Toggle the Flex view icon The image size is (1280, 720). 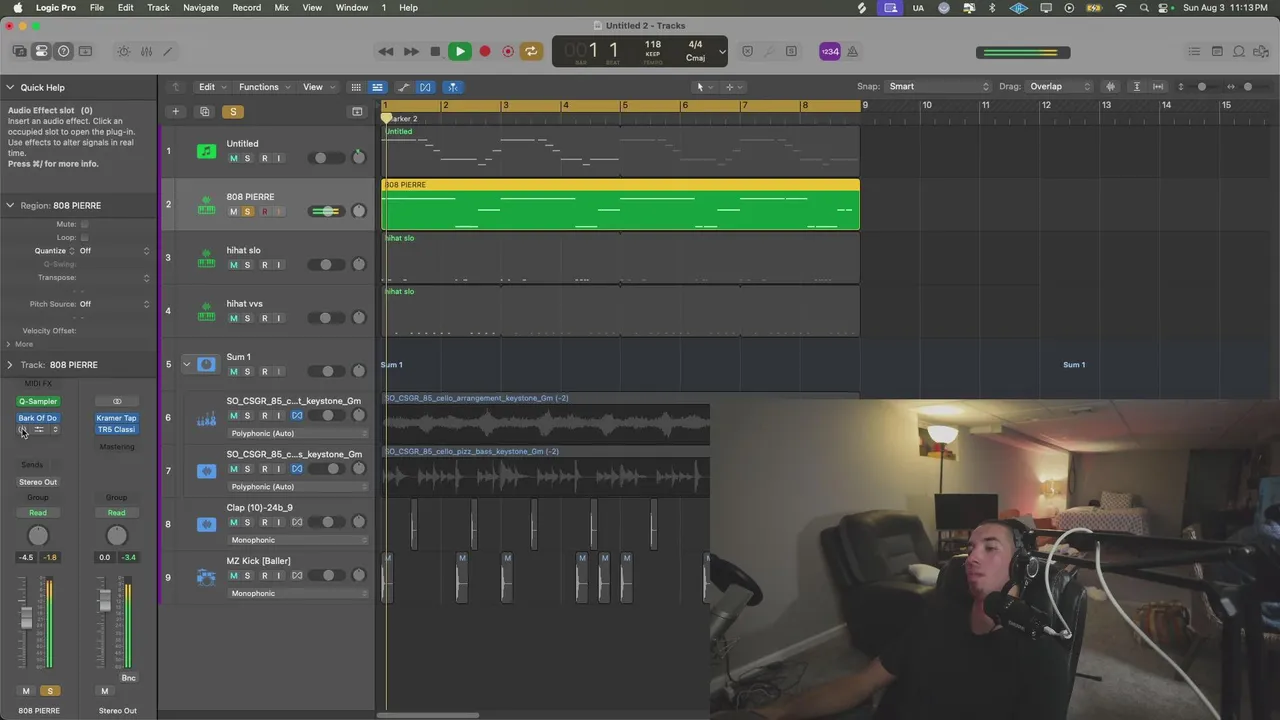425,87
